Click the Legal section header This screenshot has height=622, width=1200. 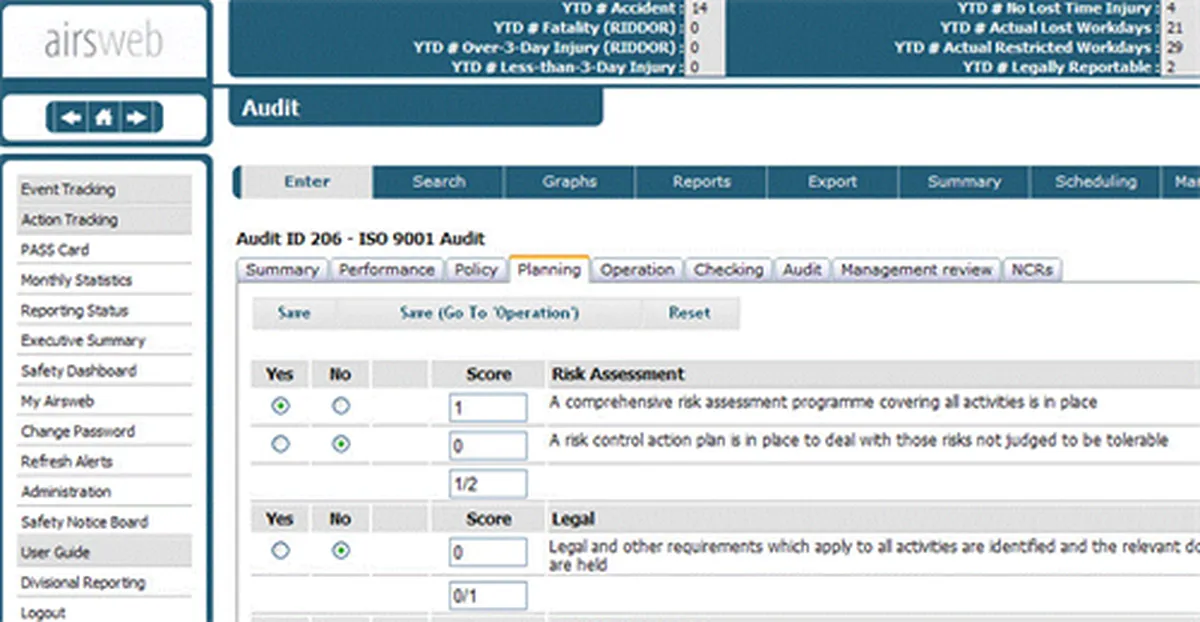coord(573,519)
